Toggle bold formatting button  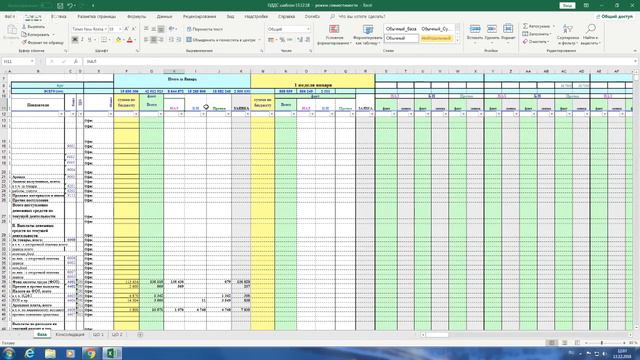tap(75, 40)
